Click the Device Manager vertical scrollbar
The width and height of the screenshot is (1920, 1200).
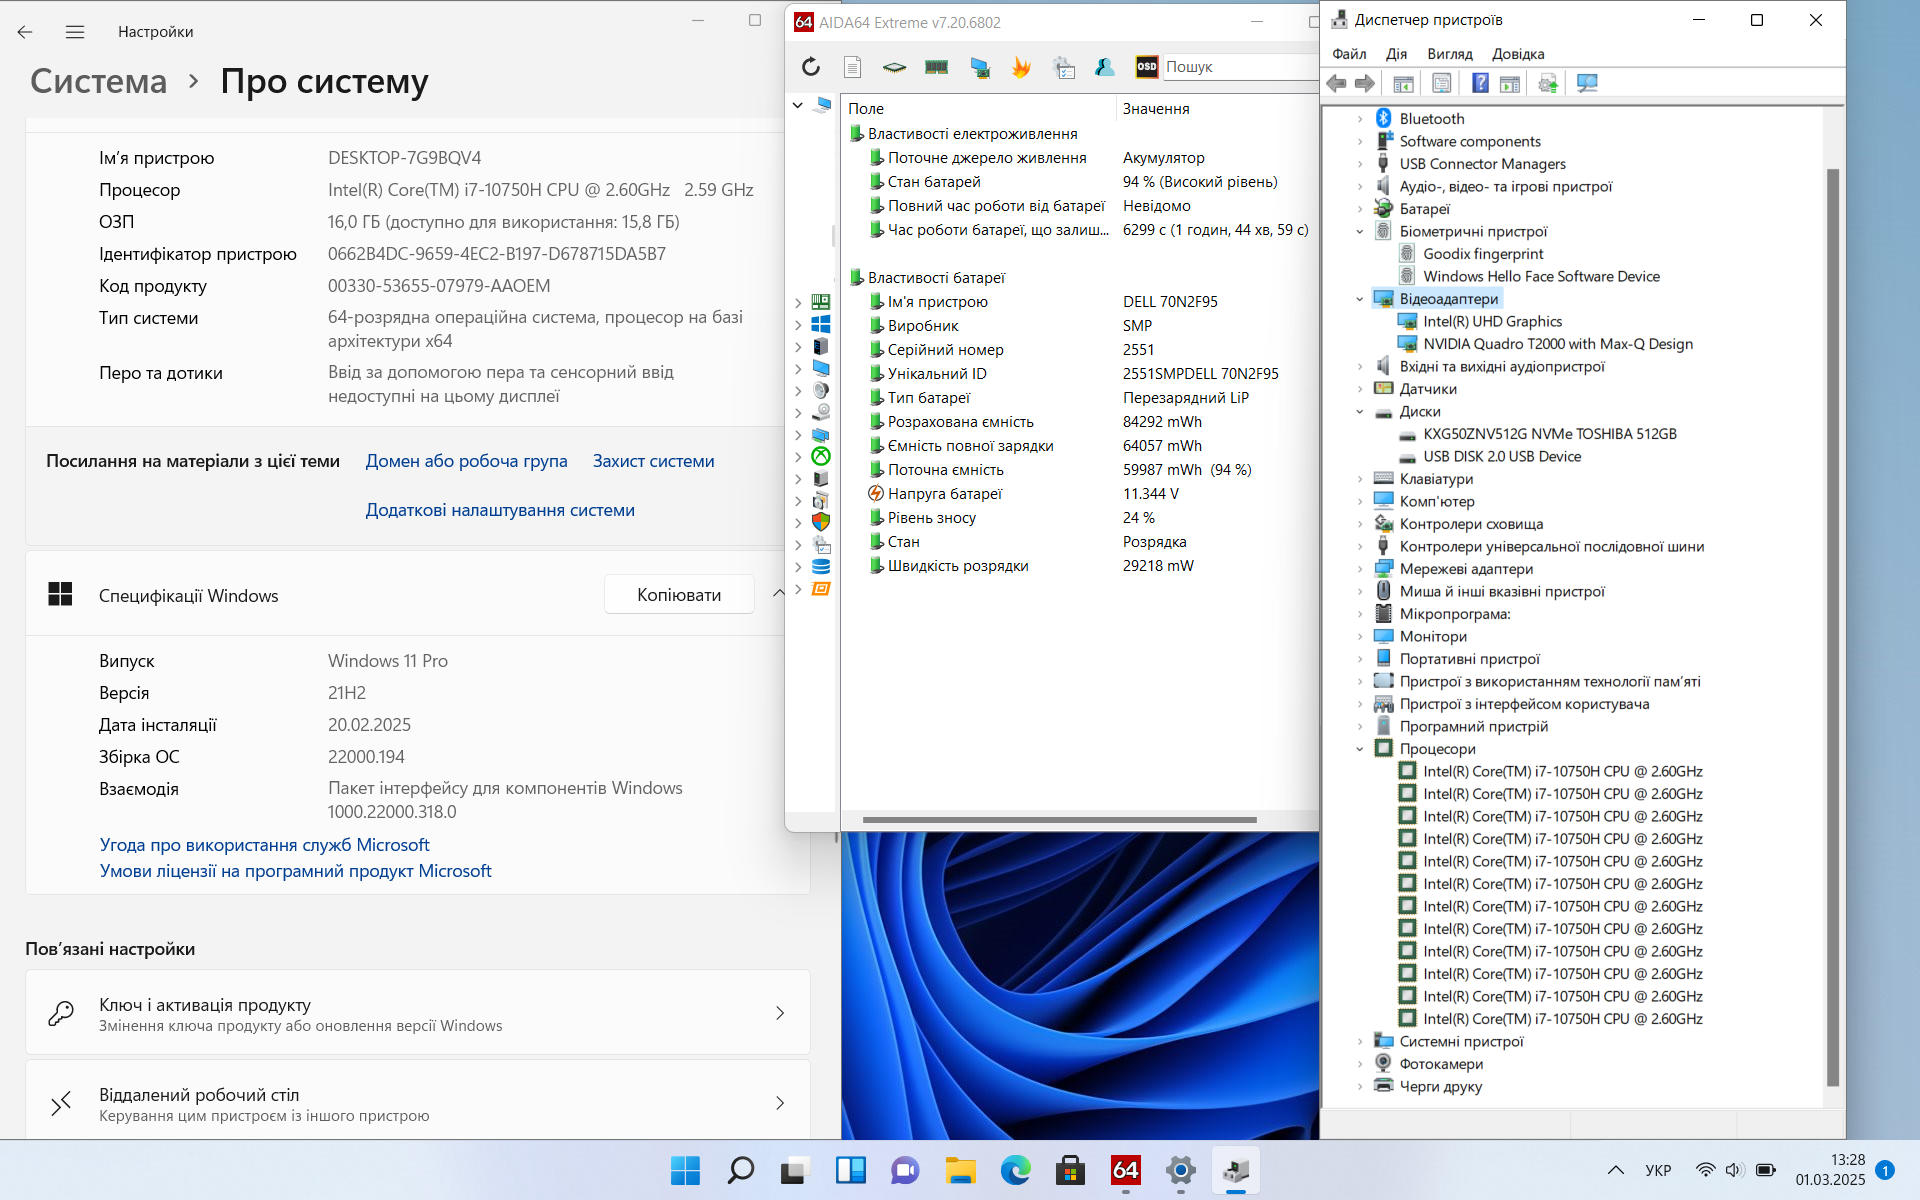[x=1833, y=627]
